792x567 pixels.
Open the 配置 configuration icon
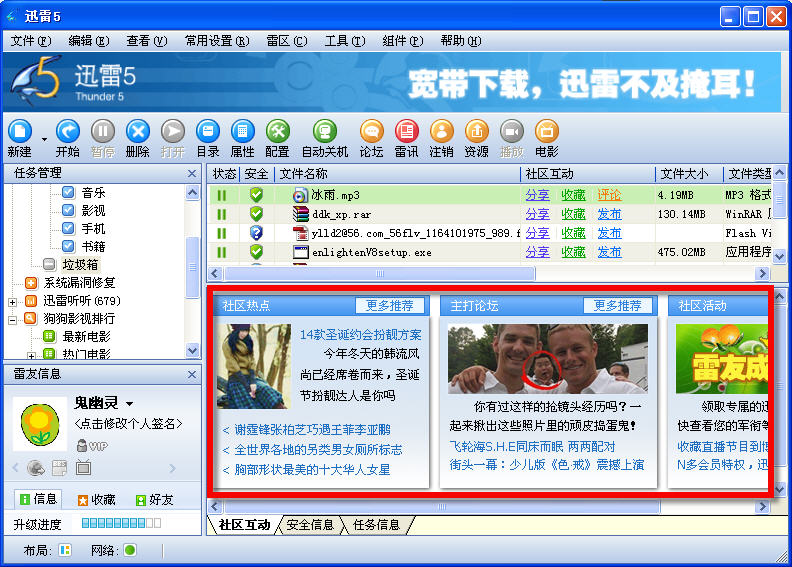pyautogui.click(x=278, y=132)
